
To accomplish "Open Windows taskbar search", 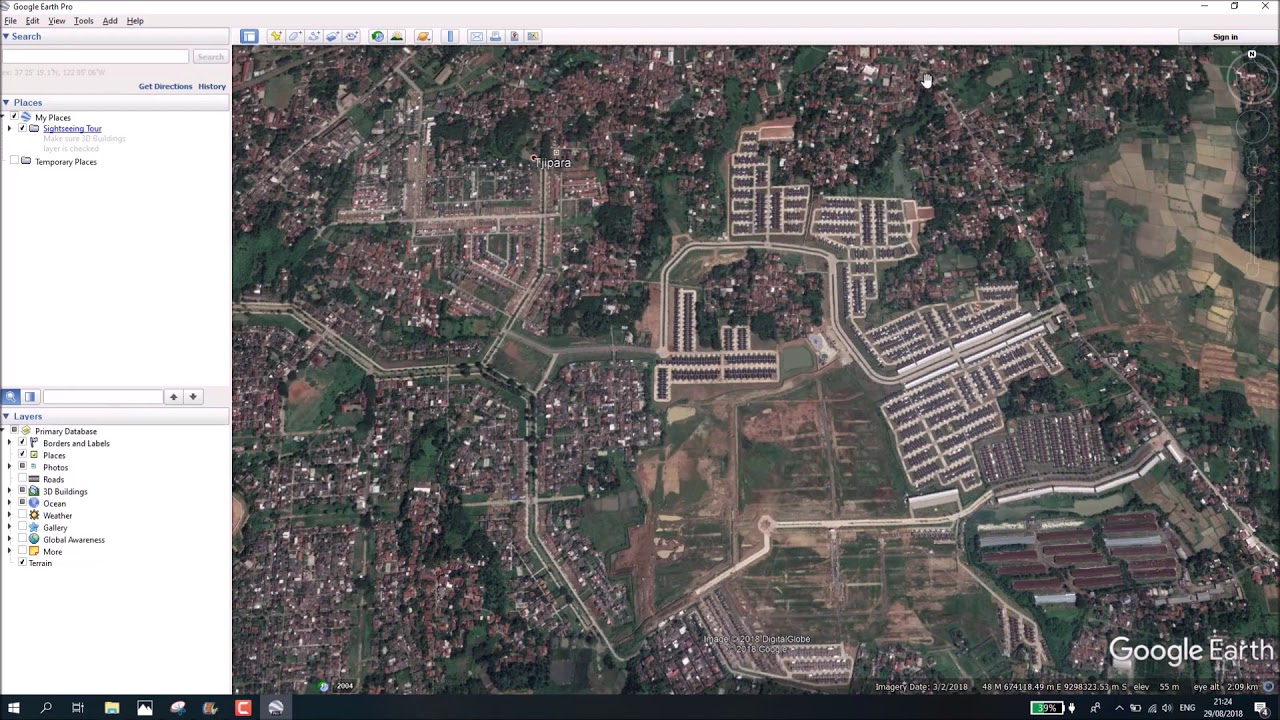I will pyautogui.click(x=46, y=708).
